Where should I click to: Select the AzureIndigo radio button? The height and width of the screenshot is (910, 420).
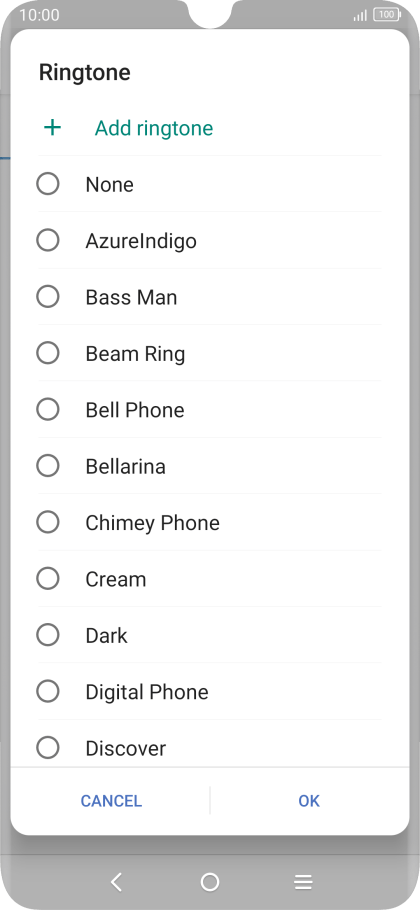(48, 240)
